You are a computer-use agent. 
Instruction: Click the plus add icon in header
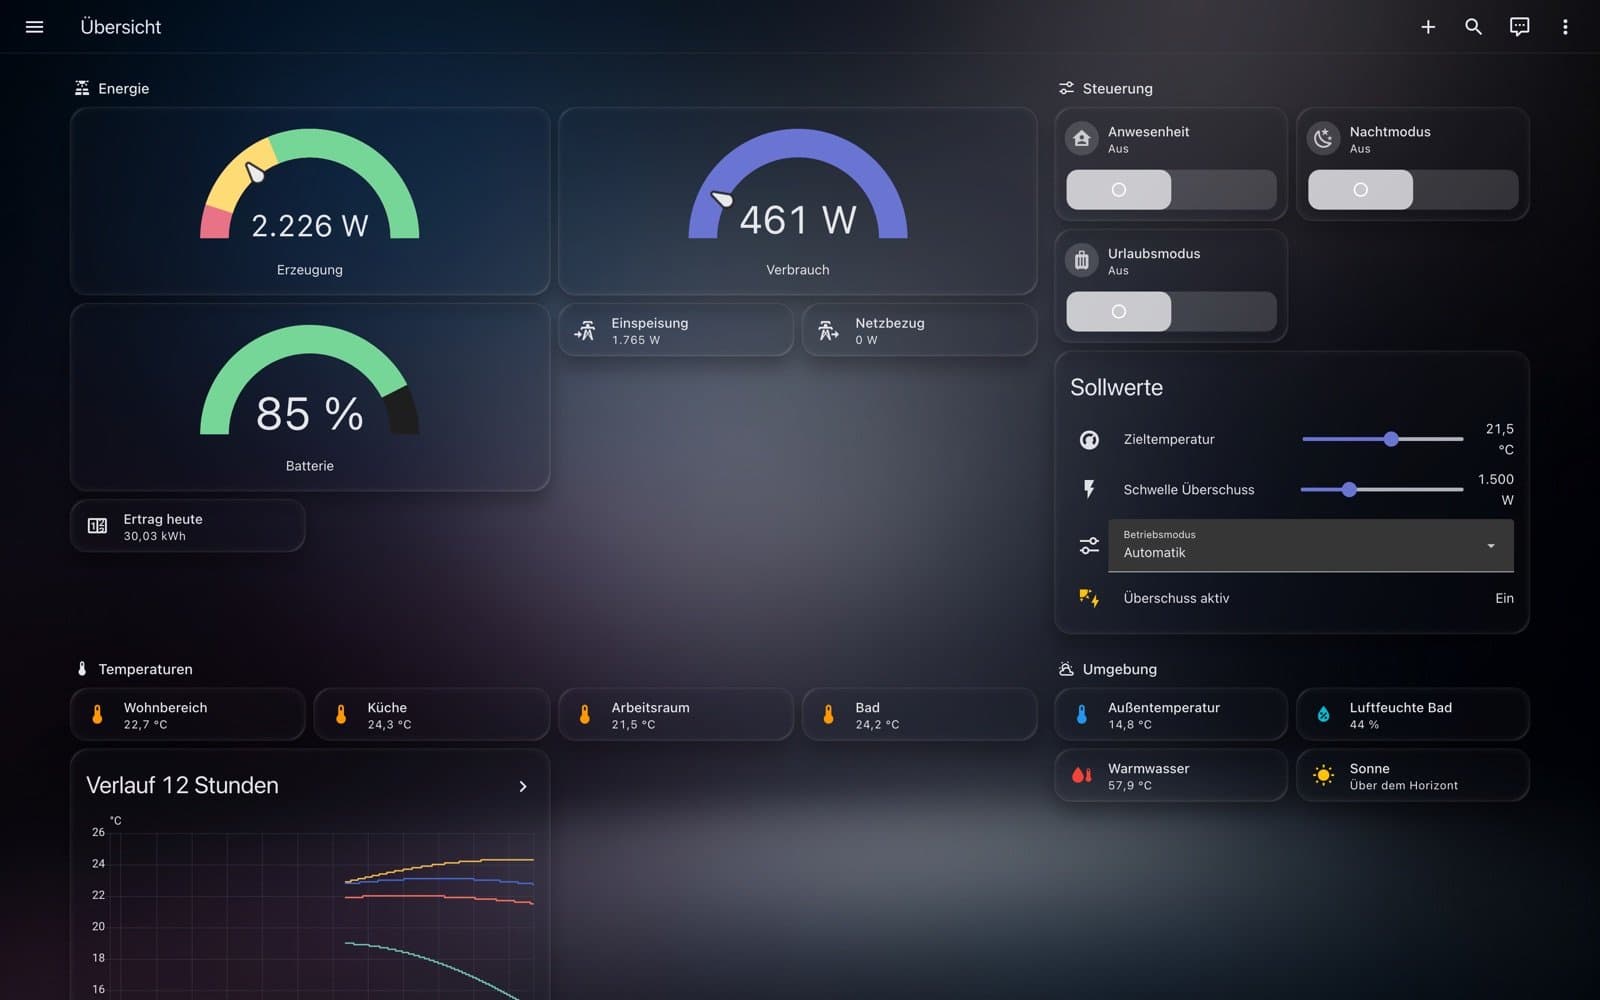pos(1428,27)
